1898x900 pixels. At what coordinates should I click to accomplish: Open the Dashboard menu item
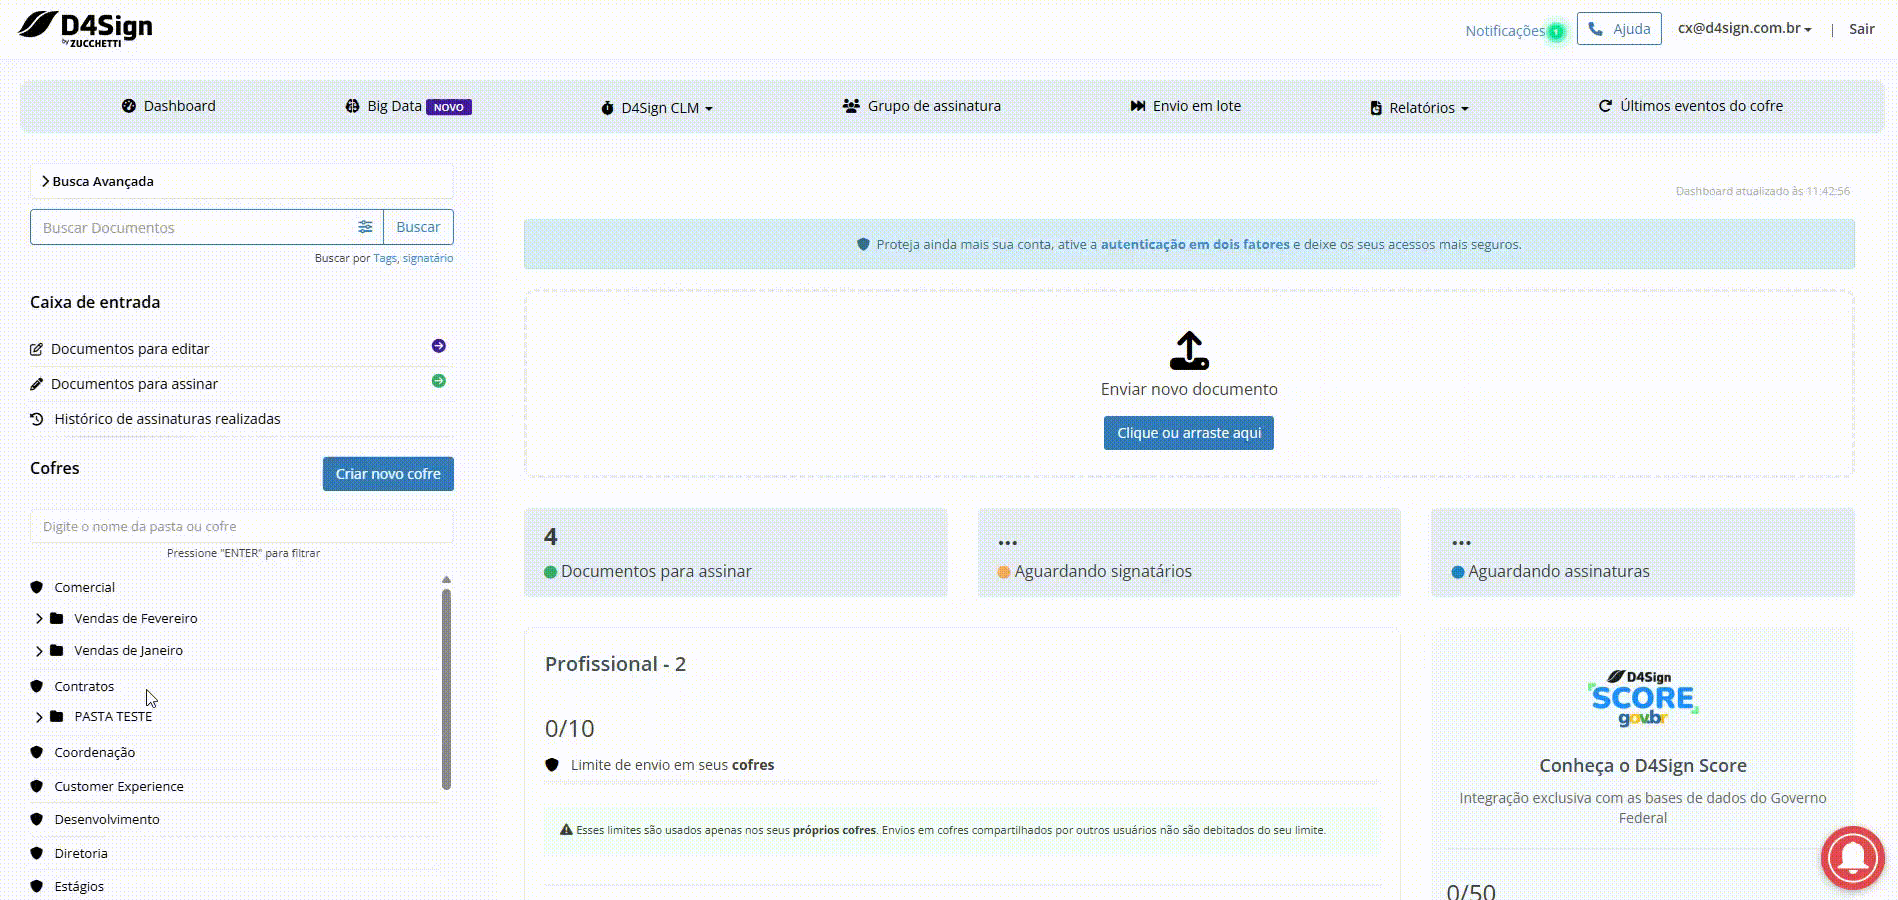[x=169, y=106]
